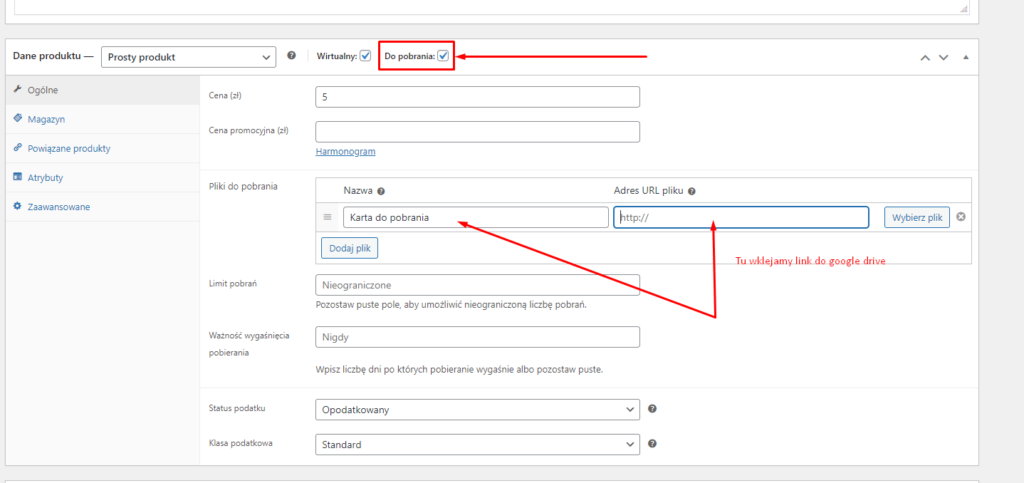Move product data panel down with arrow
This screenshot has height=483, width=1024.
pyautogui.click(x=943, y=57)
